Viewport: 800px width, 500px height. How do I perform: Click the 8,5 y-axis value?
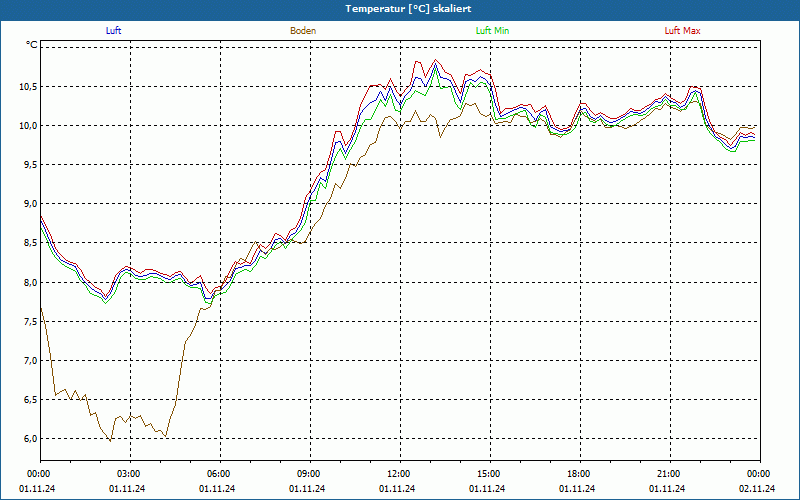click(30, 243)
